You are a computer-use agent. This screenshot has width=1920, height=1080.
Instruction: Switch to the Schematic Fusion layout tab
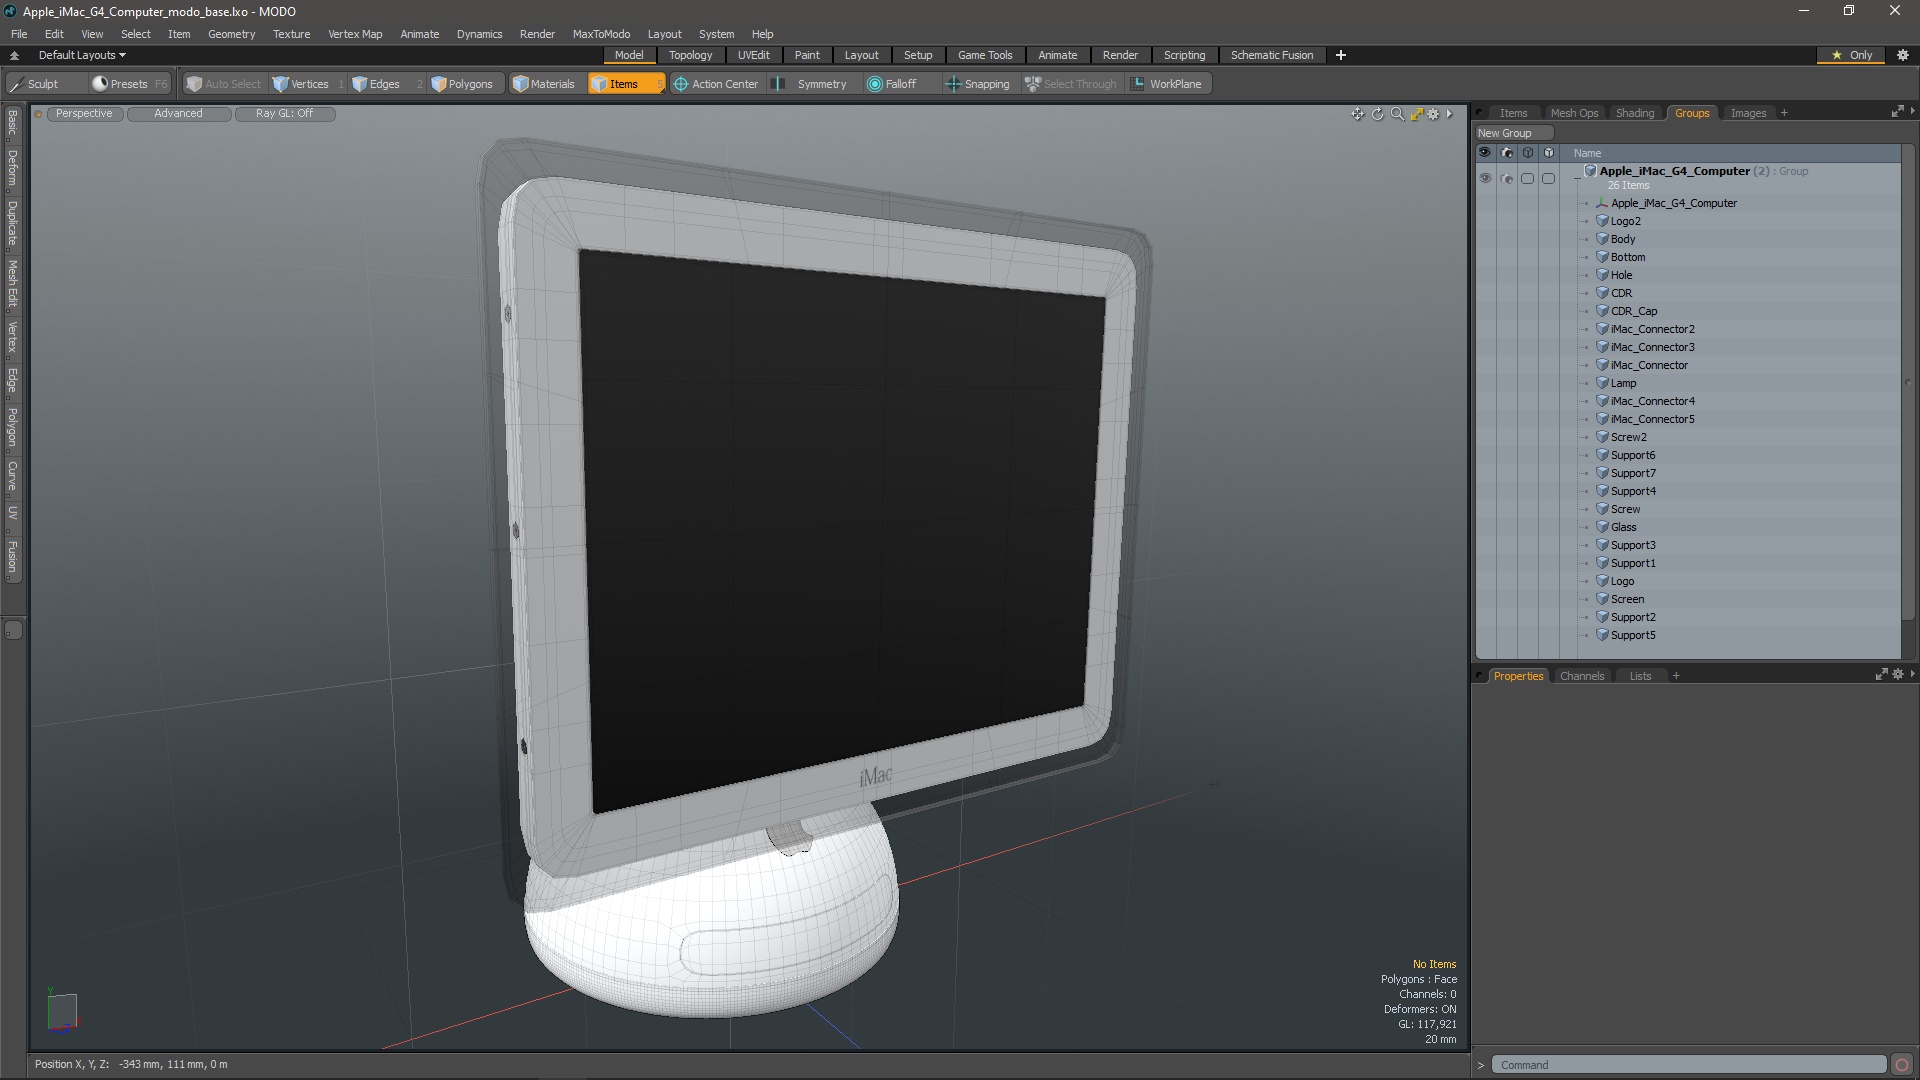point(1271,55)
